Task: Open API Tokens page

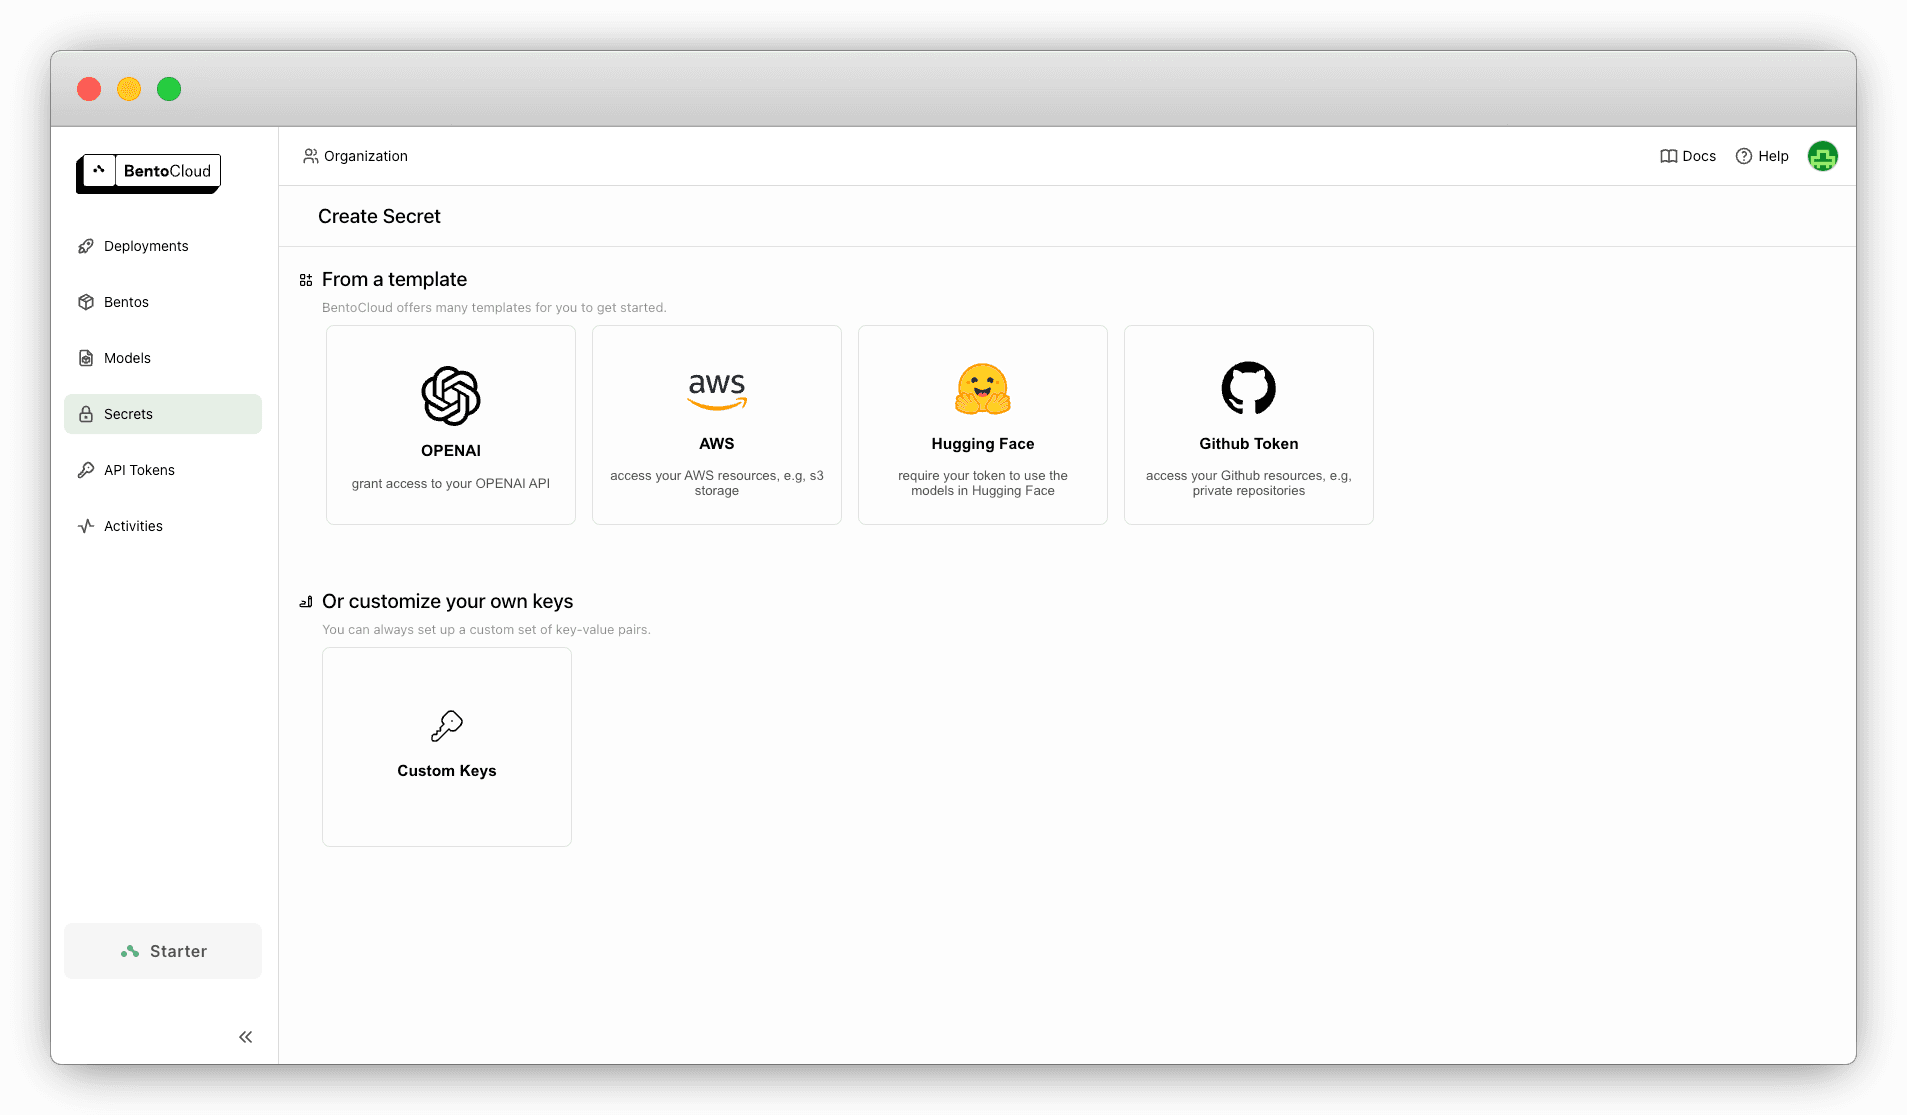Action: point(163,470)
